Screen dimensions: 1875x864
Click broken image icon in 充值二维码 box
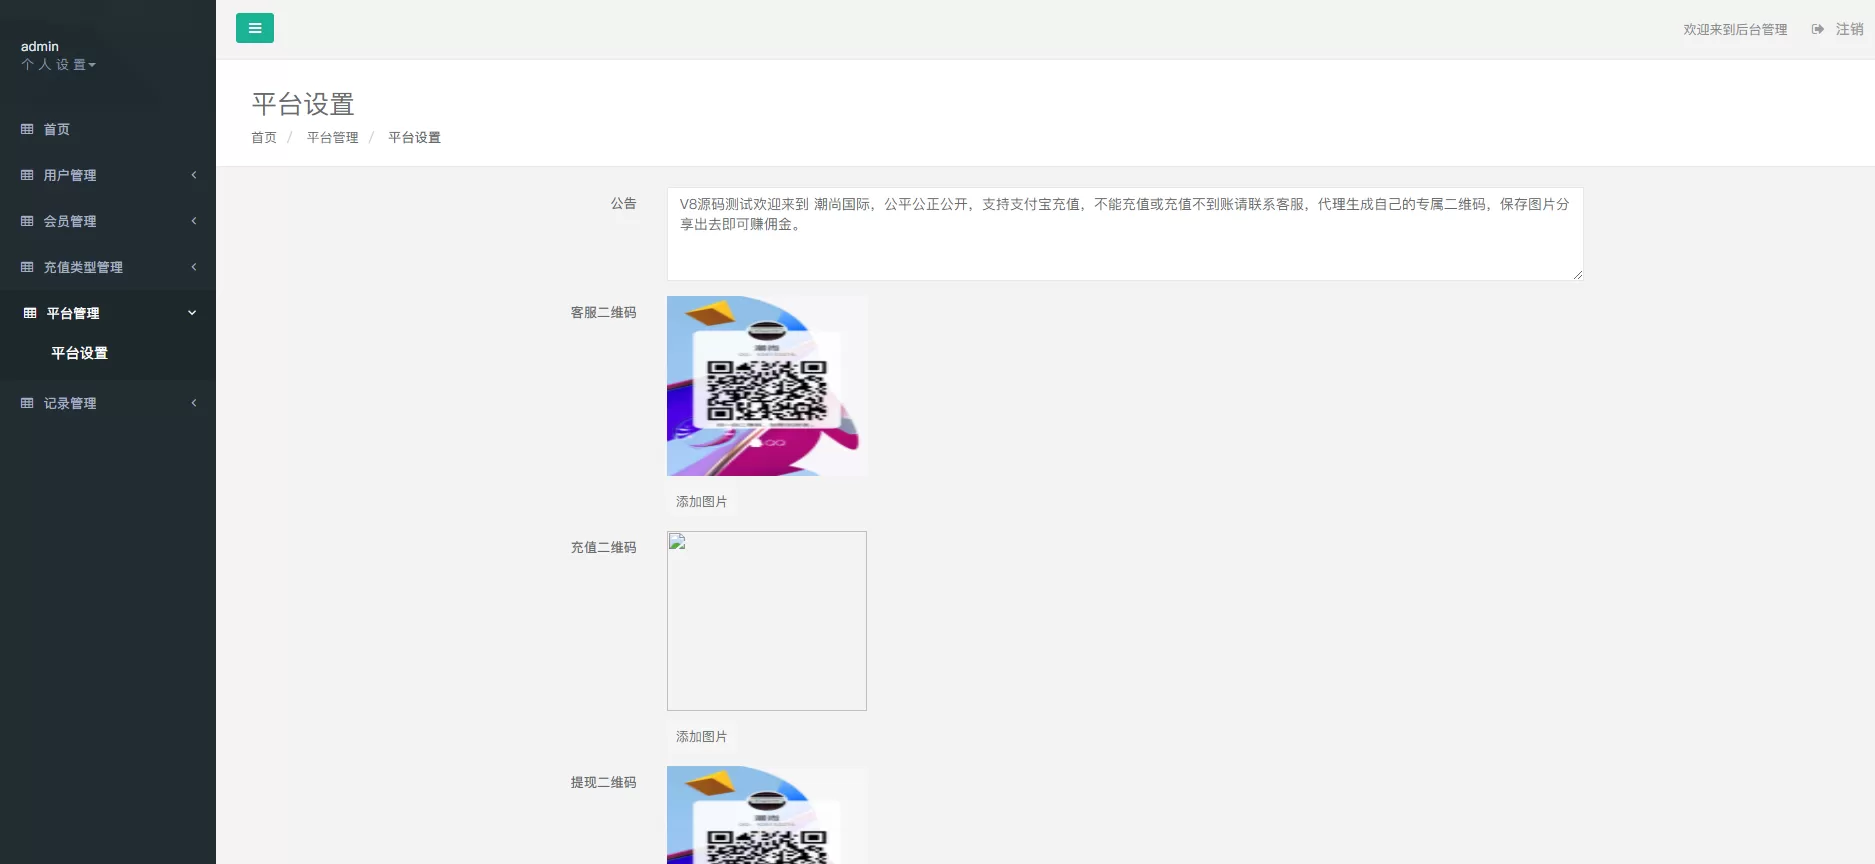pyautogui.click(x=677, y=542)
